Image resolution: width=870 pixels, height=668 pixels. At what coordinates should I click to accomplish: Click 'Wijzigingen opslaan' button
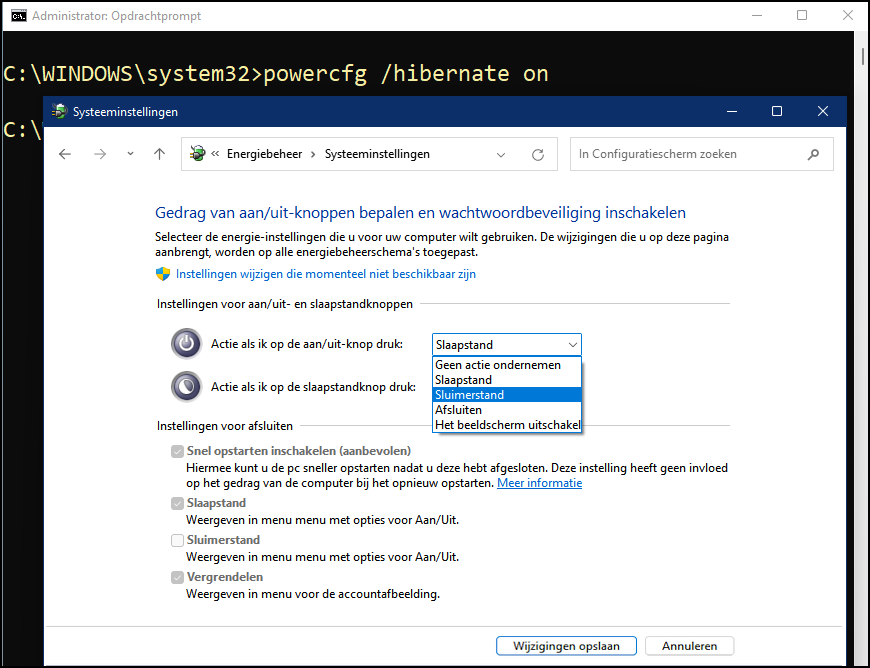pyautogui.click(x=566, y=646)
